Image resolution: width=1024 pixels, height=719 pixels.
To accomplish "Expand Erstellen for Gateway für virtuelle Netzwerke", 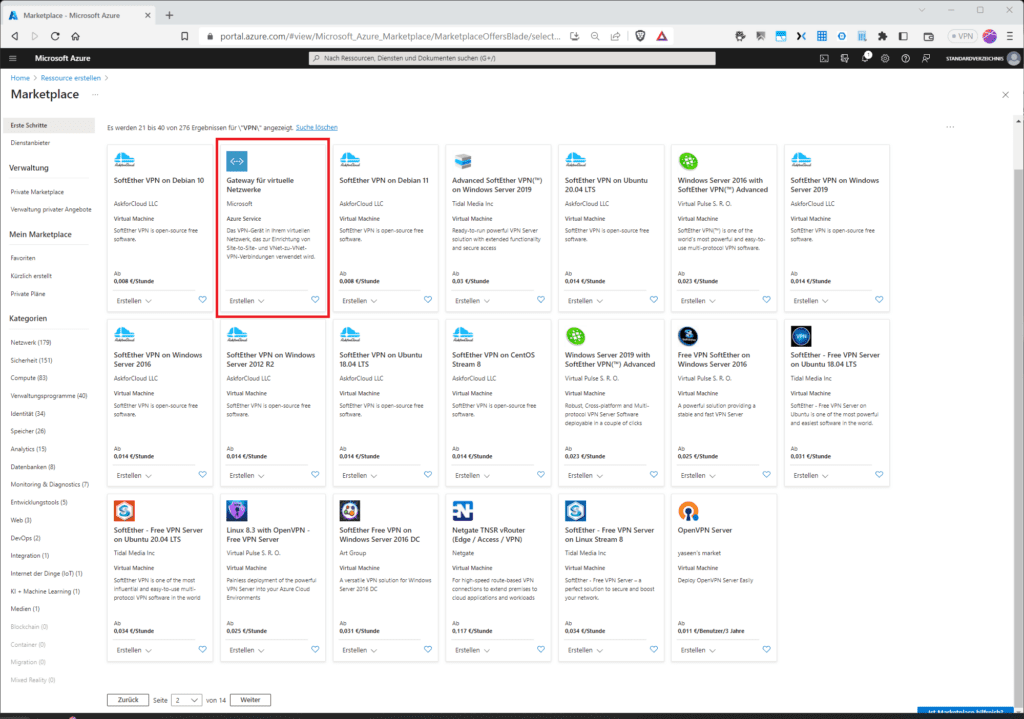I will click(247, 301).
